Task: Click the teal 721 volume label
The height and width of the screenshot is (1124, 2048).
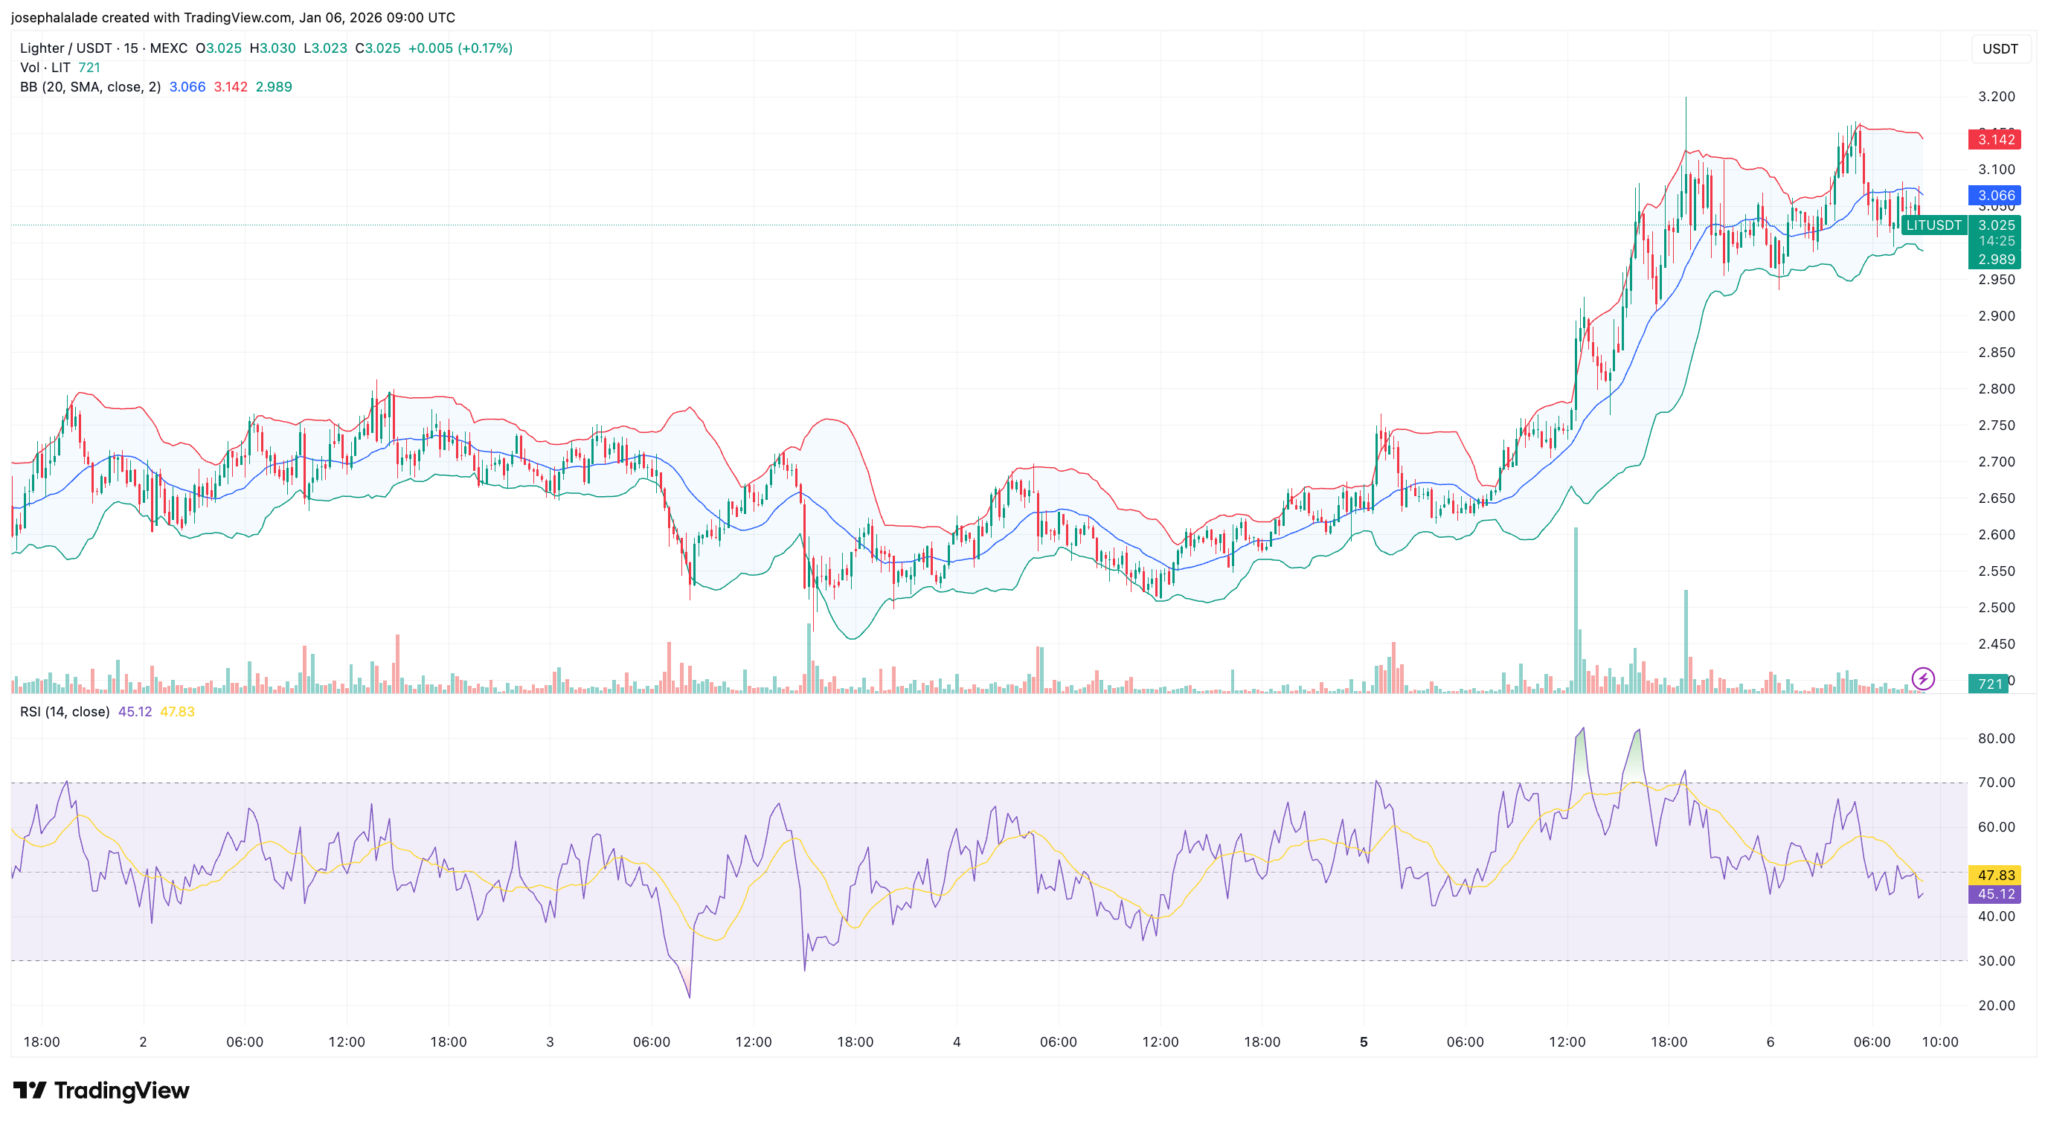Action: click(x=1988, y=684)
